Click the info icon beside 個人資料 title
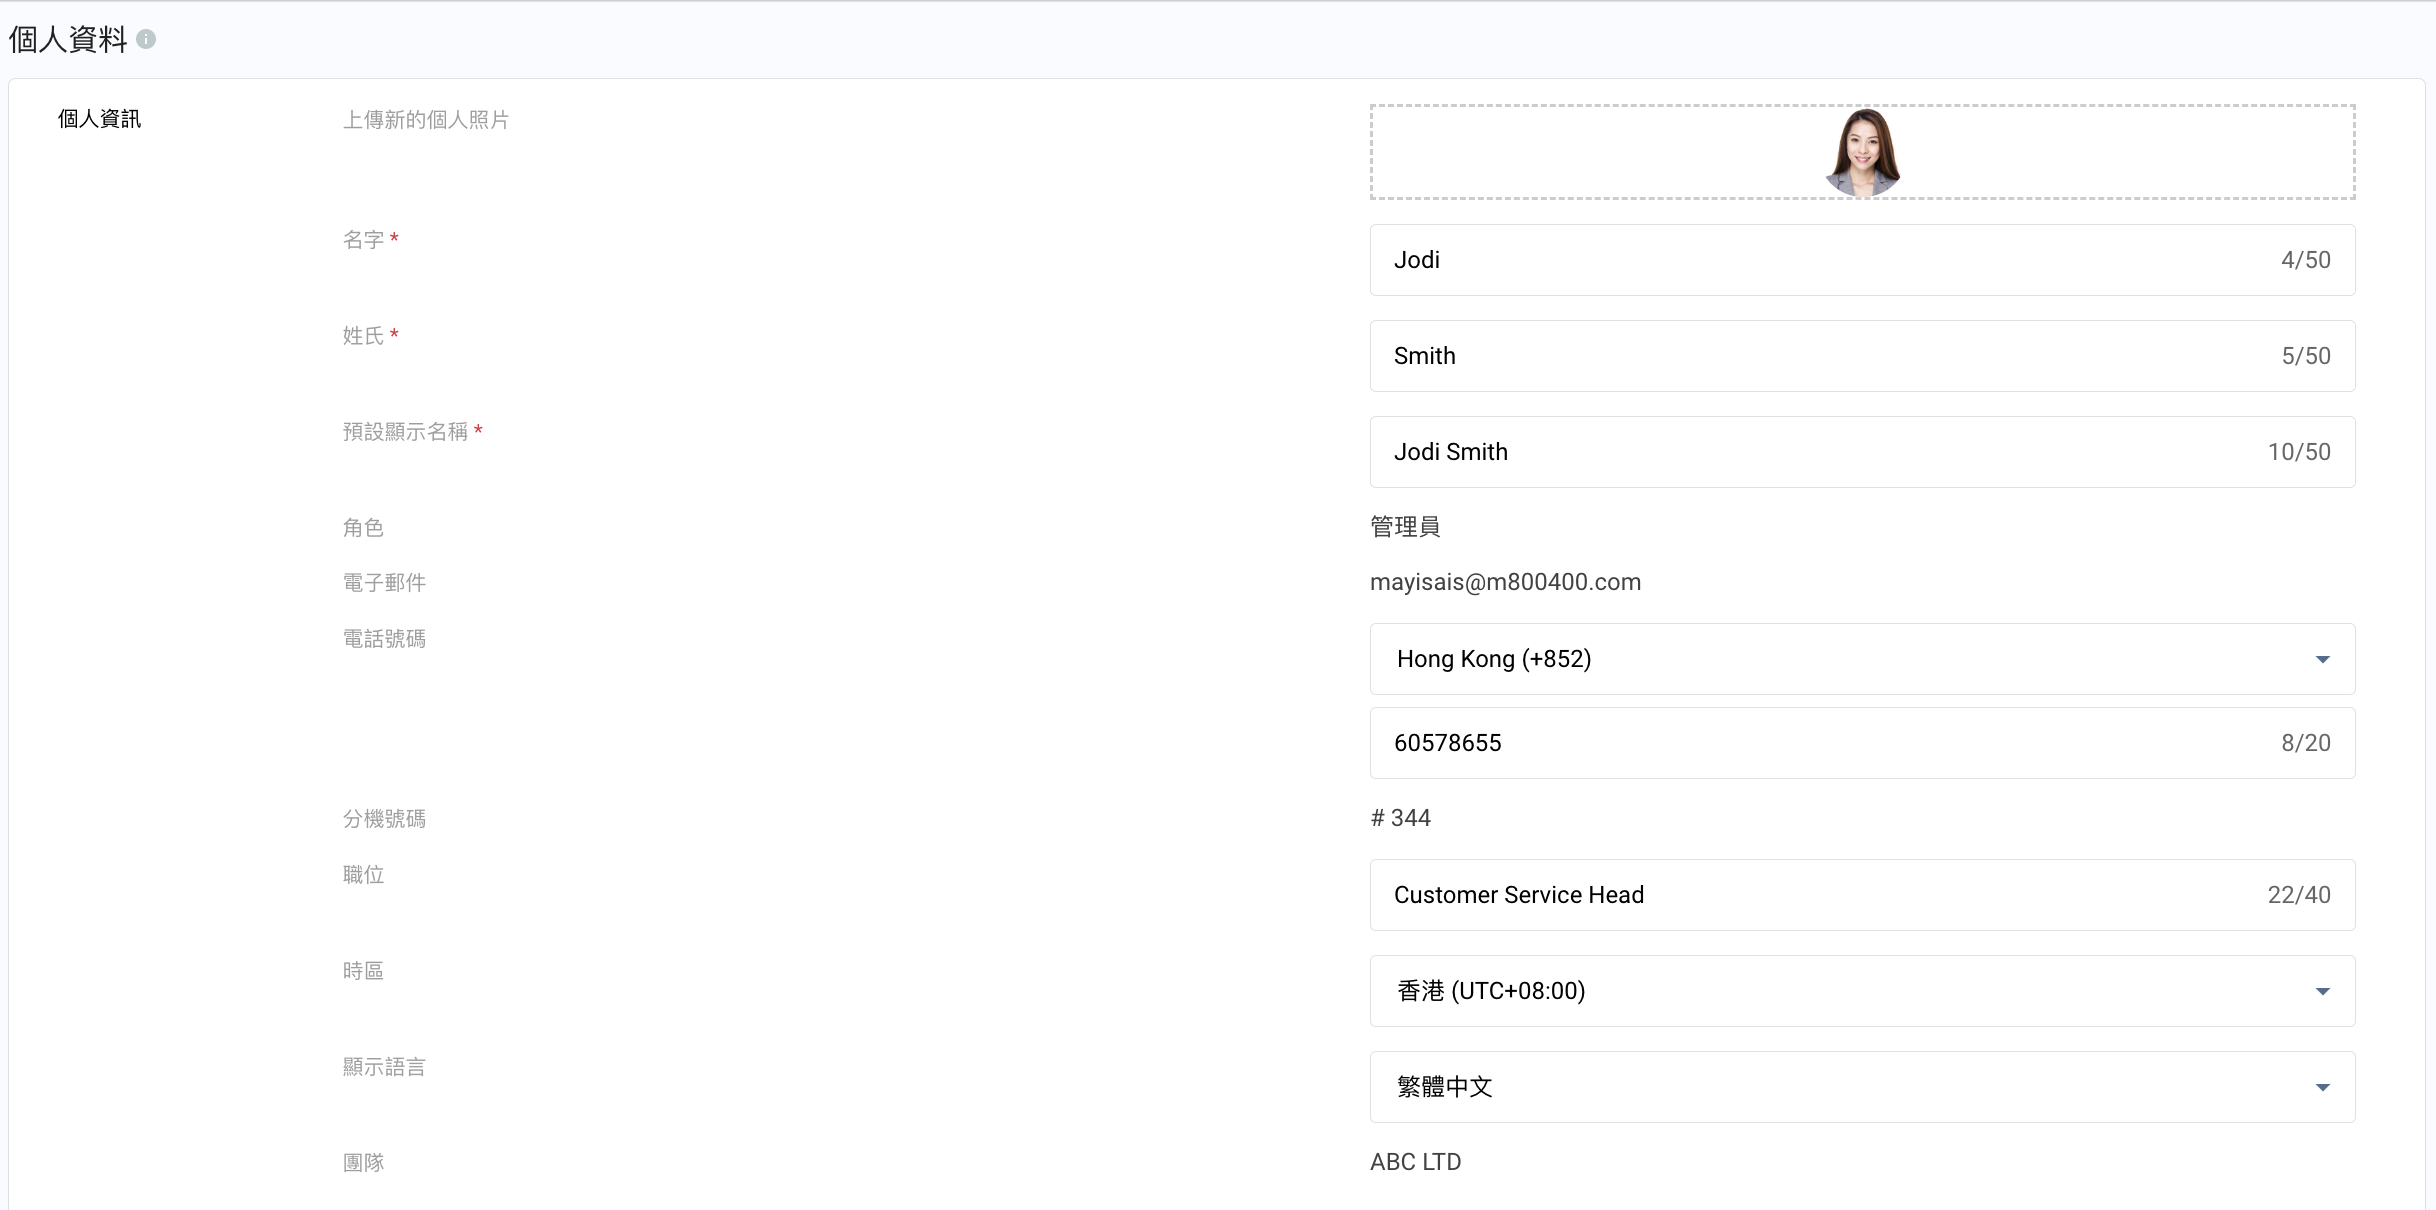Viewport: 2436px width, 1210px height. 146,40
